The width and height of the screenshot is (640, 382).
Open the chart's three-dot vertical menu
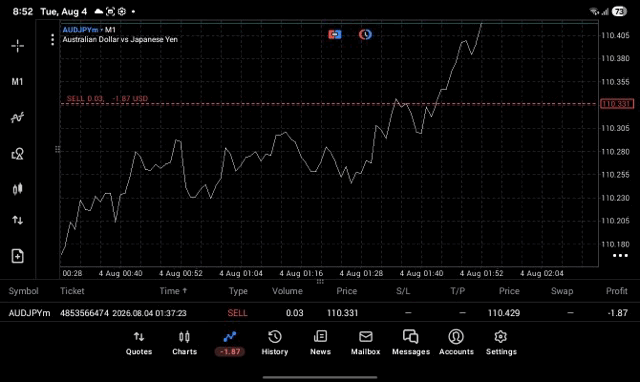52,40
